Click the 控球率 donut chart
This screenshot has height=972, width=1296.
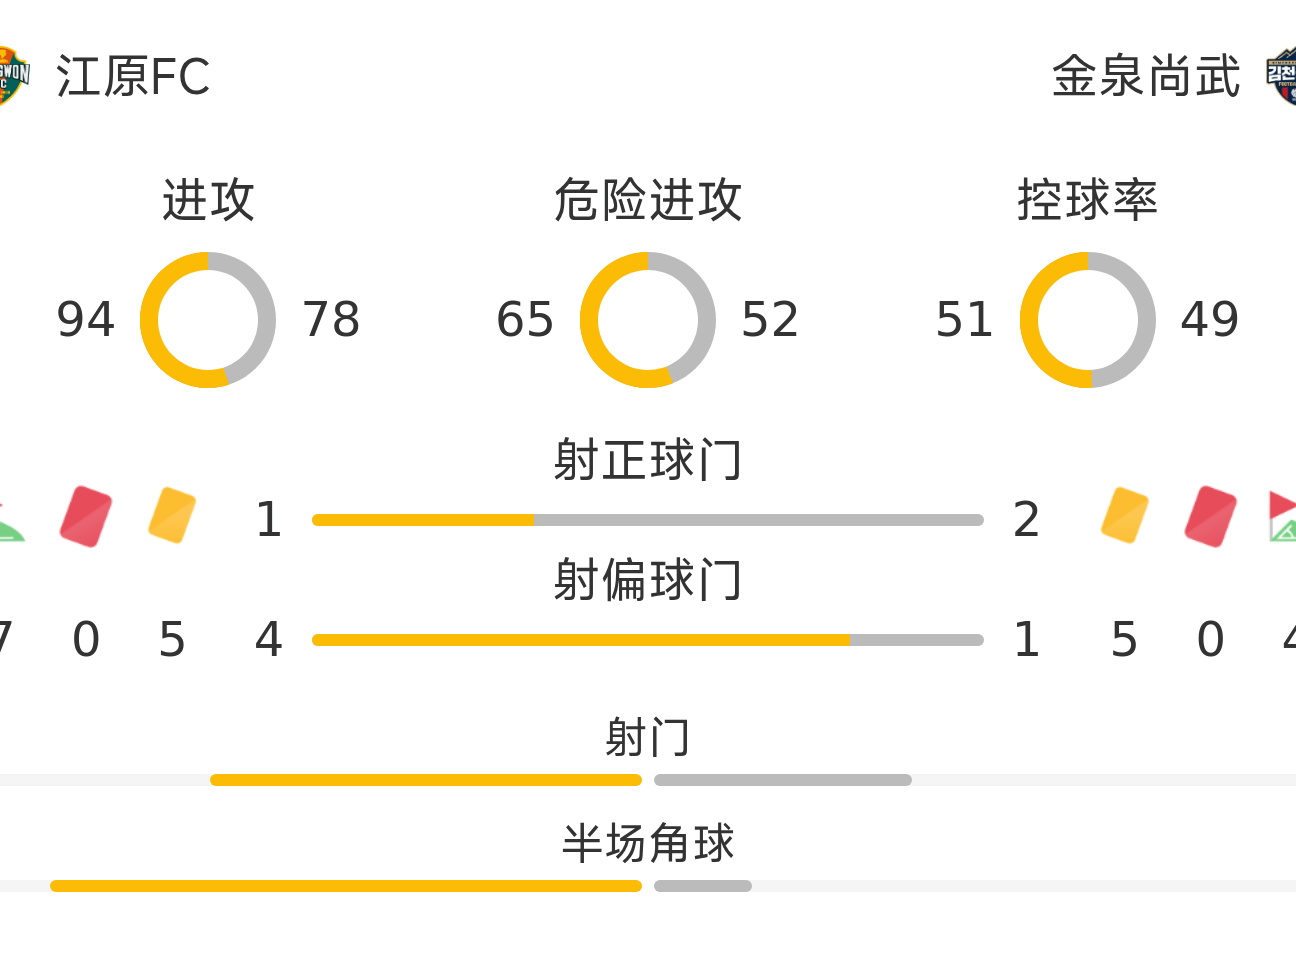pyautogui.click(x=1088, y=320)
